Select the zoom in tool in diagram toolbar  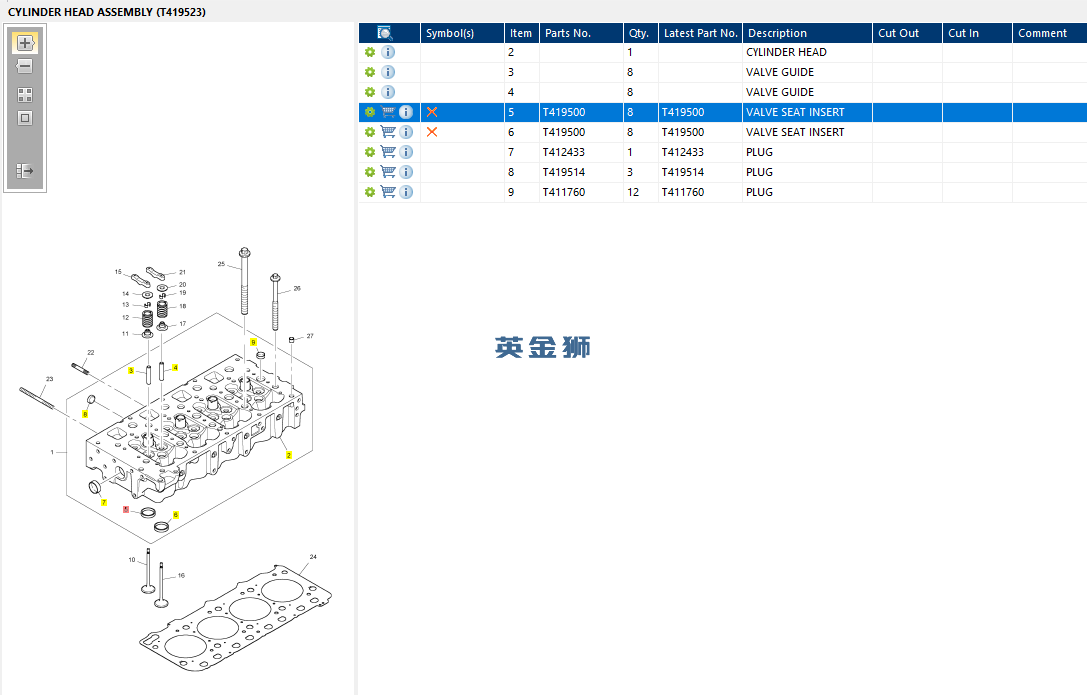tap(25, 43)
